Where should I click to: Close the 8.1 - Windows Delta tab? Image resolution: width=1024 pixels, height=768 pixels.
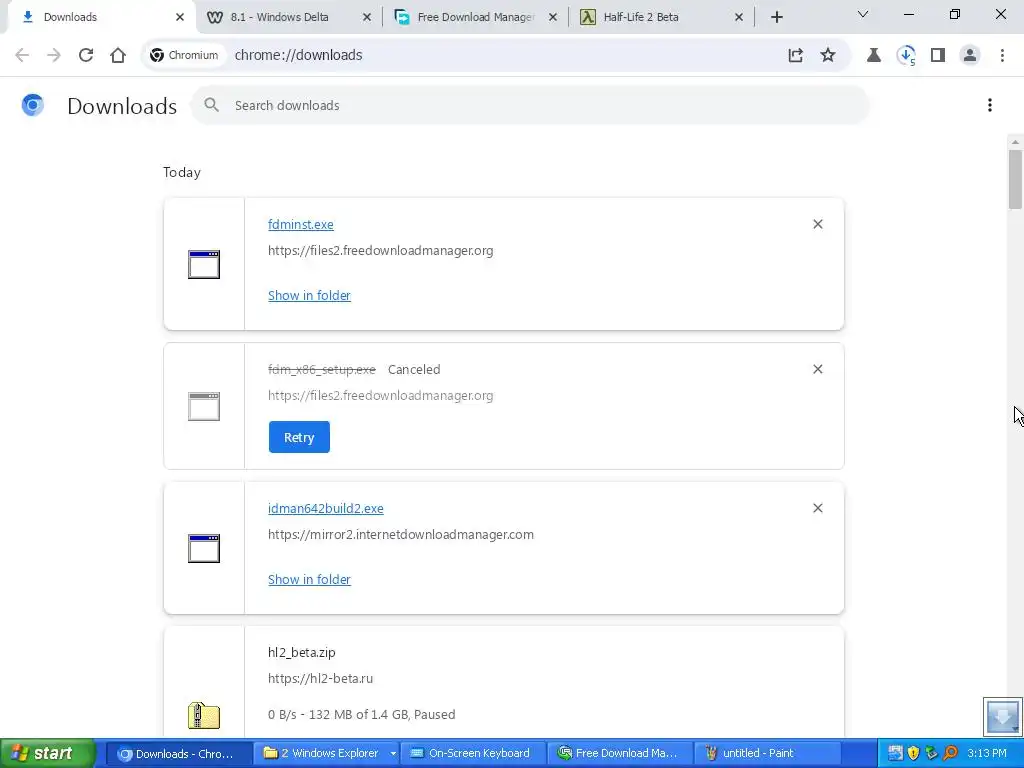click(x=366, y=17)
